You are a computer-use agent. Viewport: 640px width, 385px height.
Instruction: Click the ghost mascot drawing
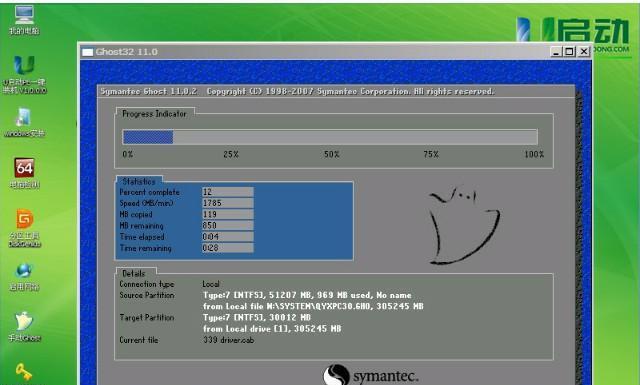coord(464,226)
